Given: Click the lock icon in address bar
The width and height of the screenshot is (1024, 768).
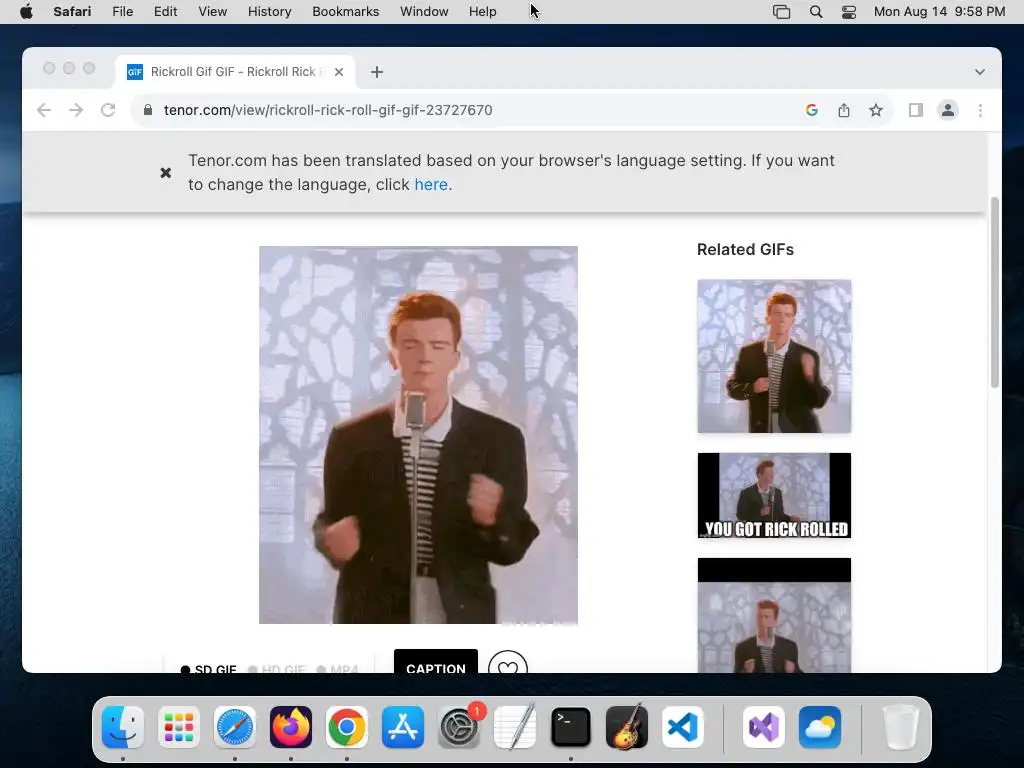Looking at the screenshot, I should click(148, 110).
